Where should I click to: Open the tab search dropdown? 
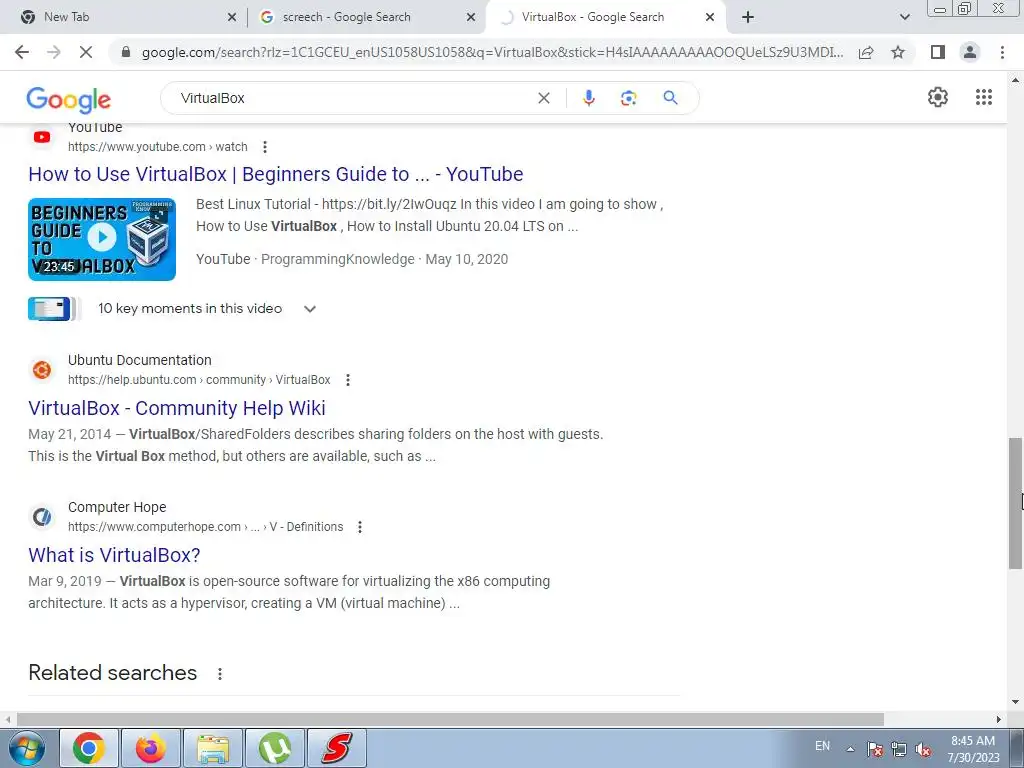click(904, 17)
